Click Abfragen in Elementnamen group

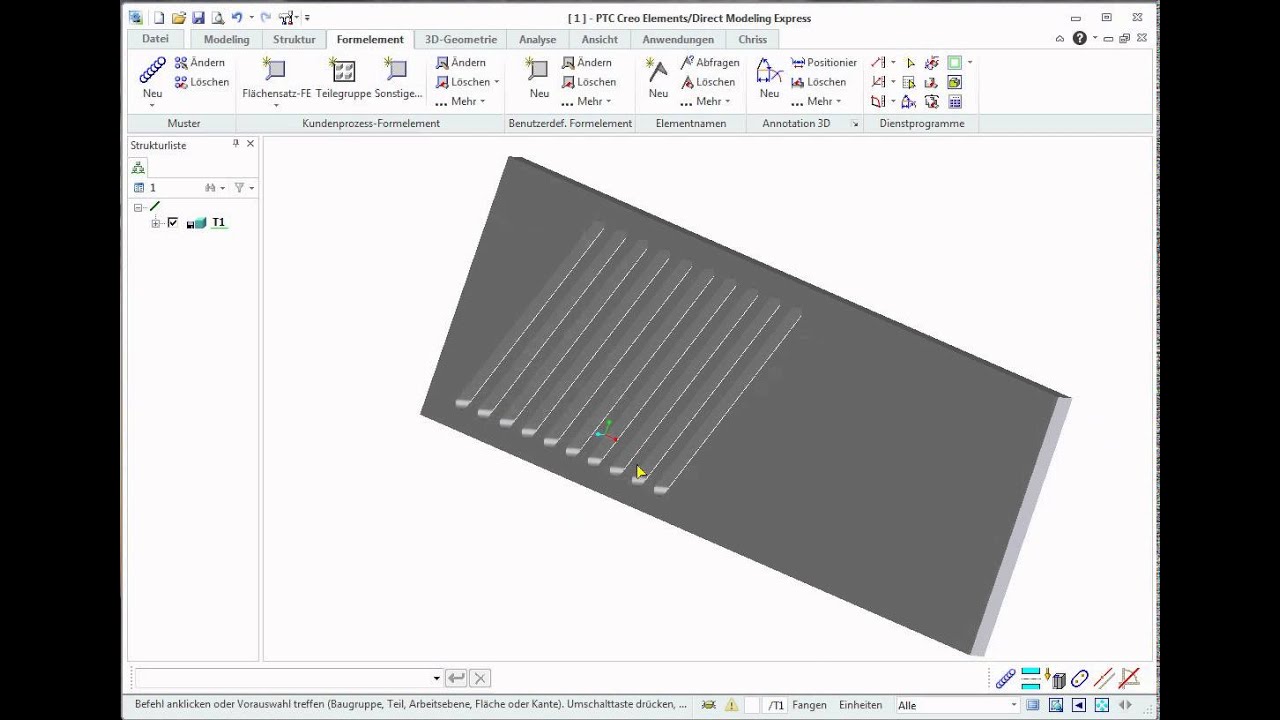tap(710, 62)
